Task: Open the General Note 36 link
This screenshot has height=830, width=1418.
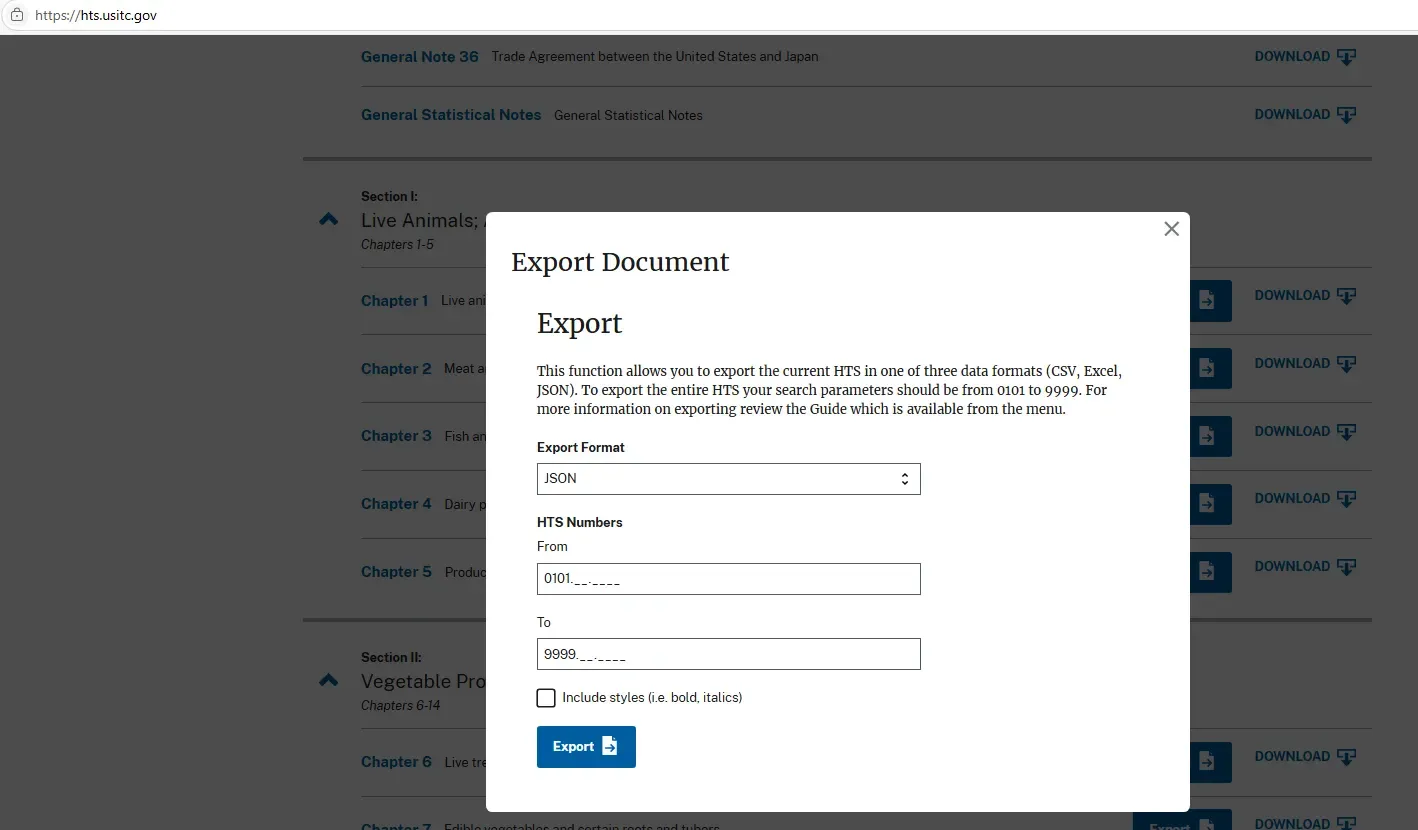Action: click(x=419, y=57)
